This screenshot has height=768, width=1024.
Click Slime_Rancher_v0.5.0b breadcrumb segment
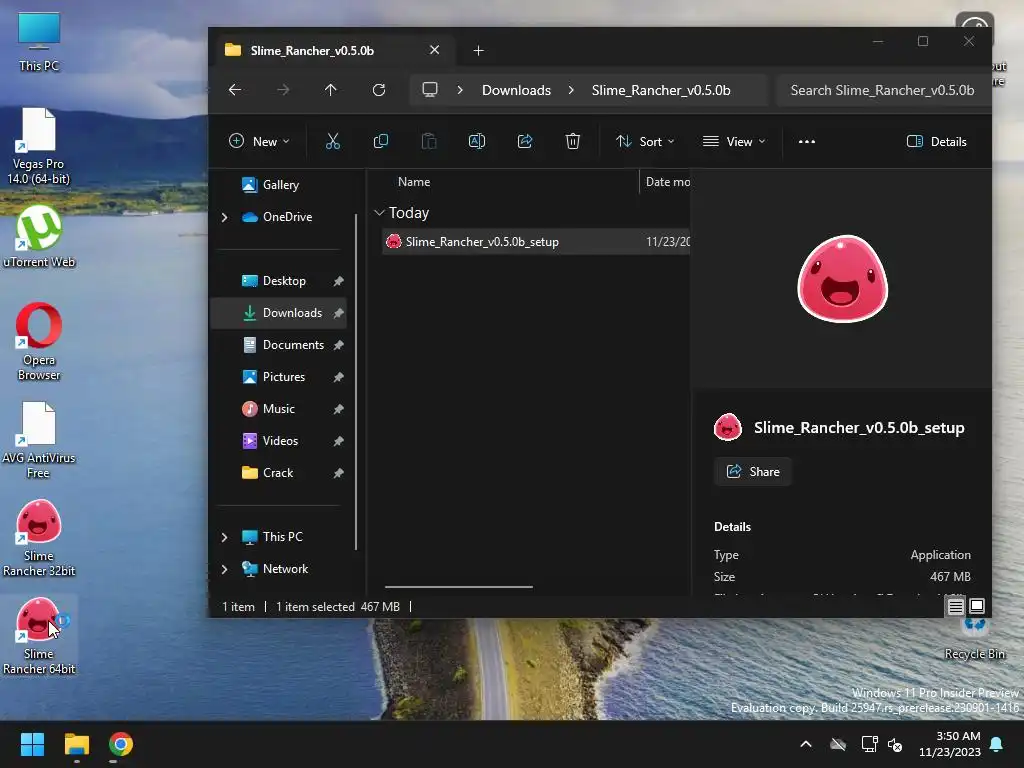coord(661,90)
